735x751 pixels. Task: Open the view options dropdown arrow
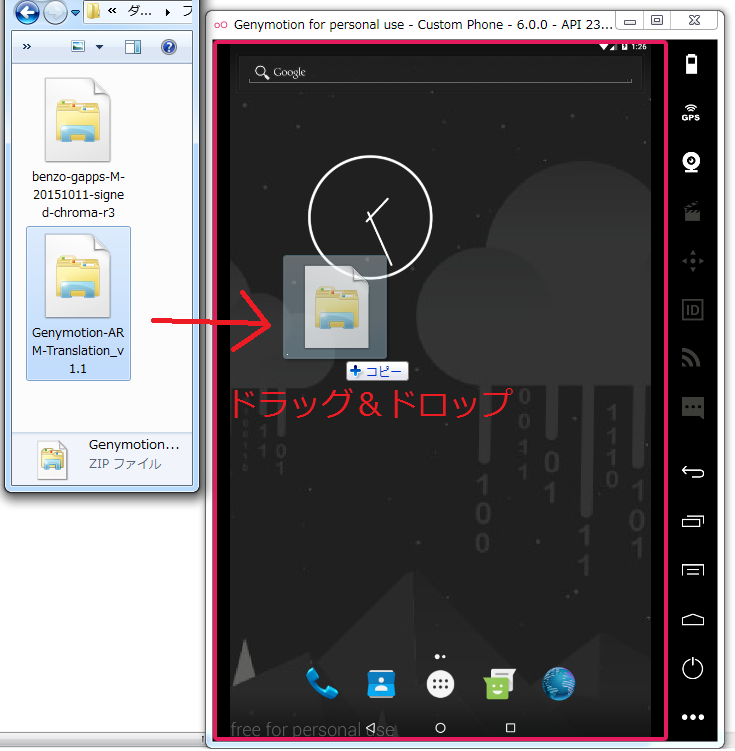pyautogui.click(x=99, y=47)
